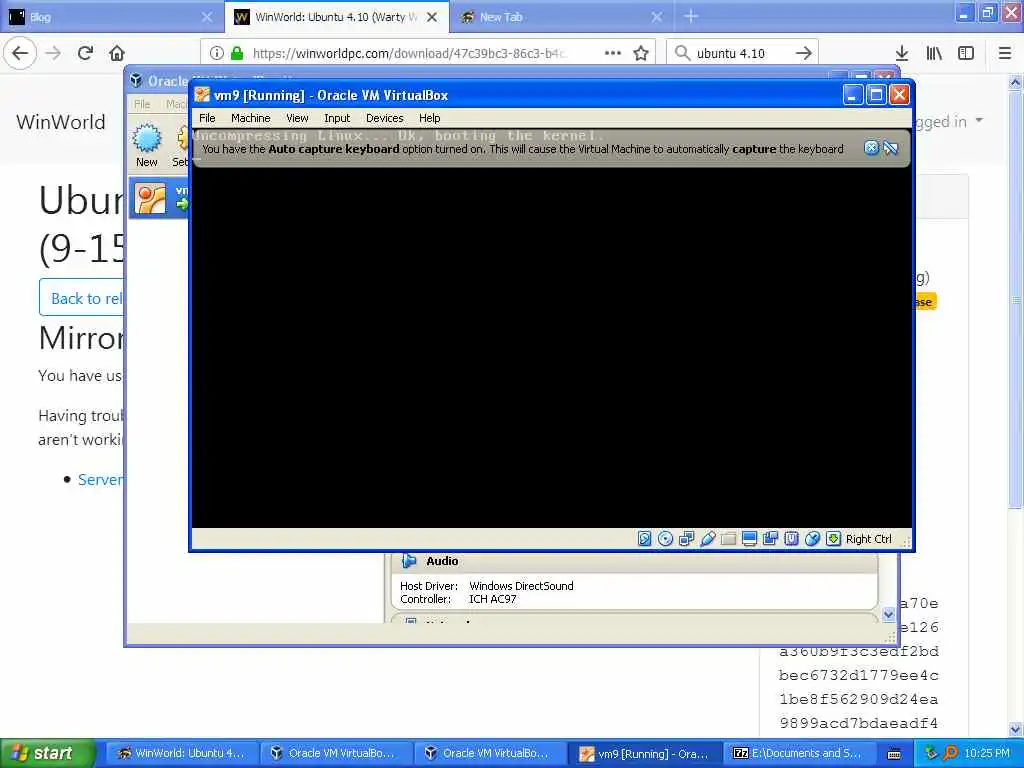Click hash text bec6732d1779ee4c
This screenshot has width=1024, height=768.
[x=858, y=675]
